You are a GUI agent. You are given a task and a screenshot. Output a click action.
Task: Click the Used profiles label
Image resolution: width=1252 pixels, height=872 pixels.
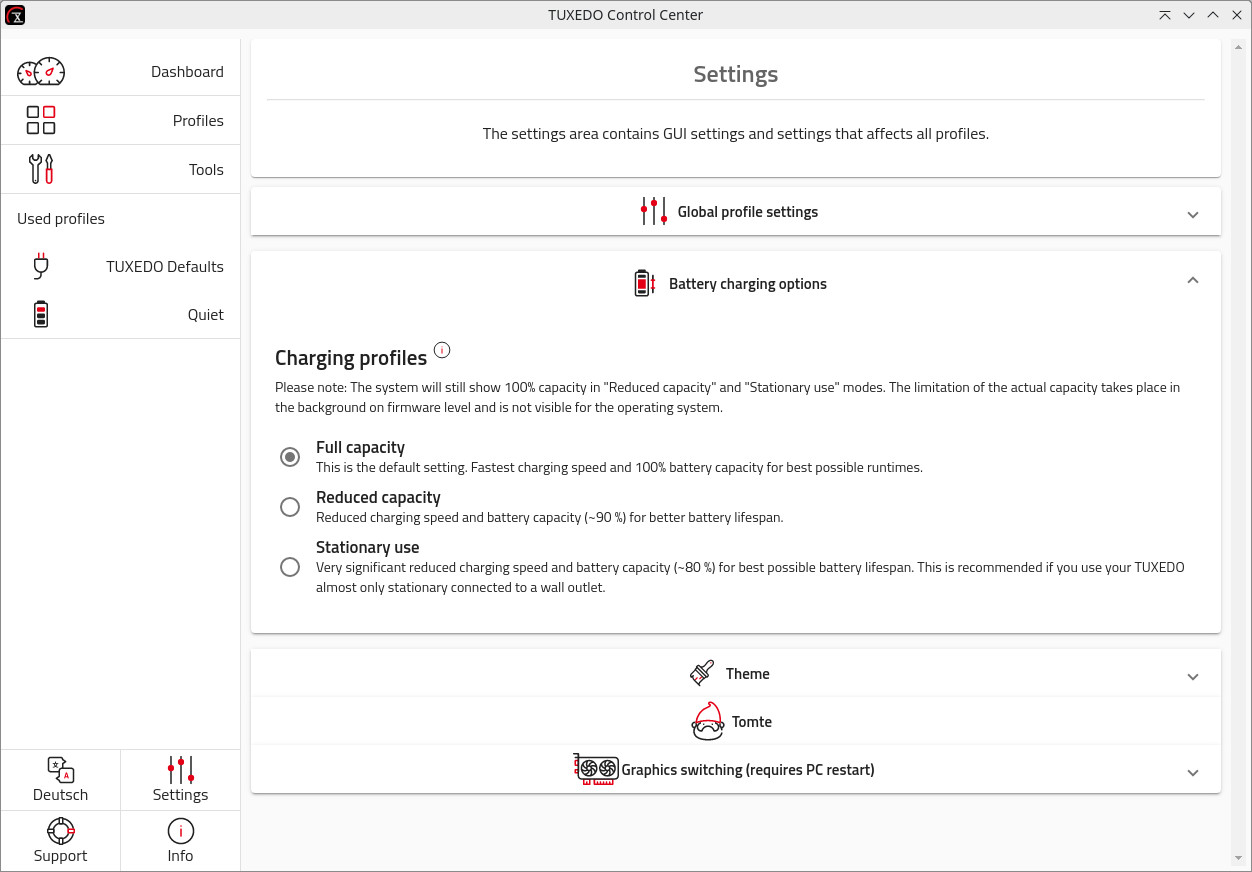[61, 219]
